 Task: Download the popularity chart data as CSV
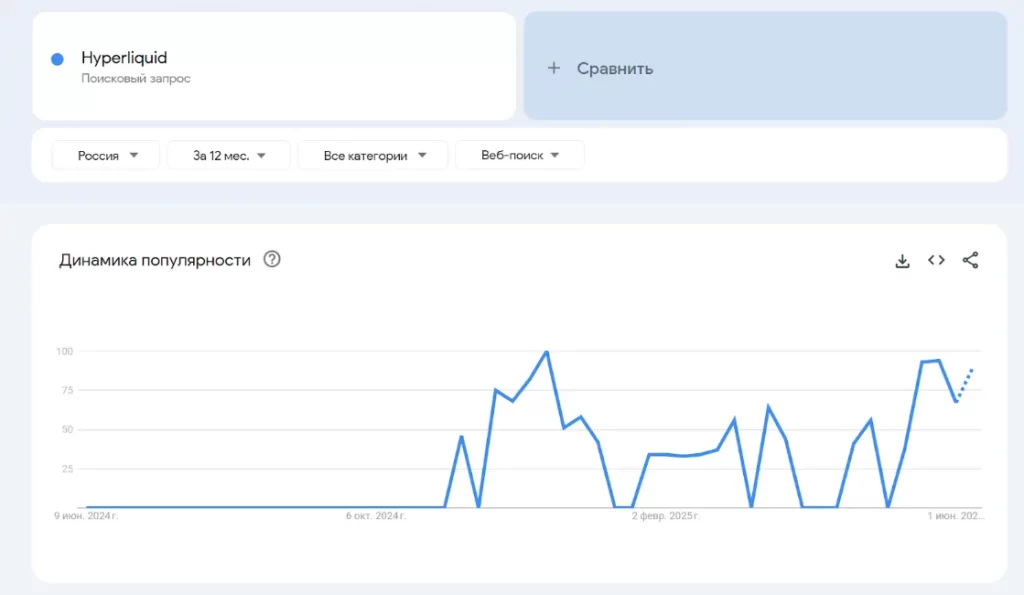point(902,261)
